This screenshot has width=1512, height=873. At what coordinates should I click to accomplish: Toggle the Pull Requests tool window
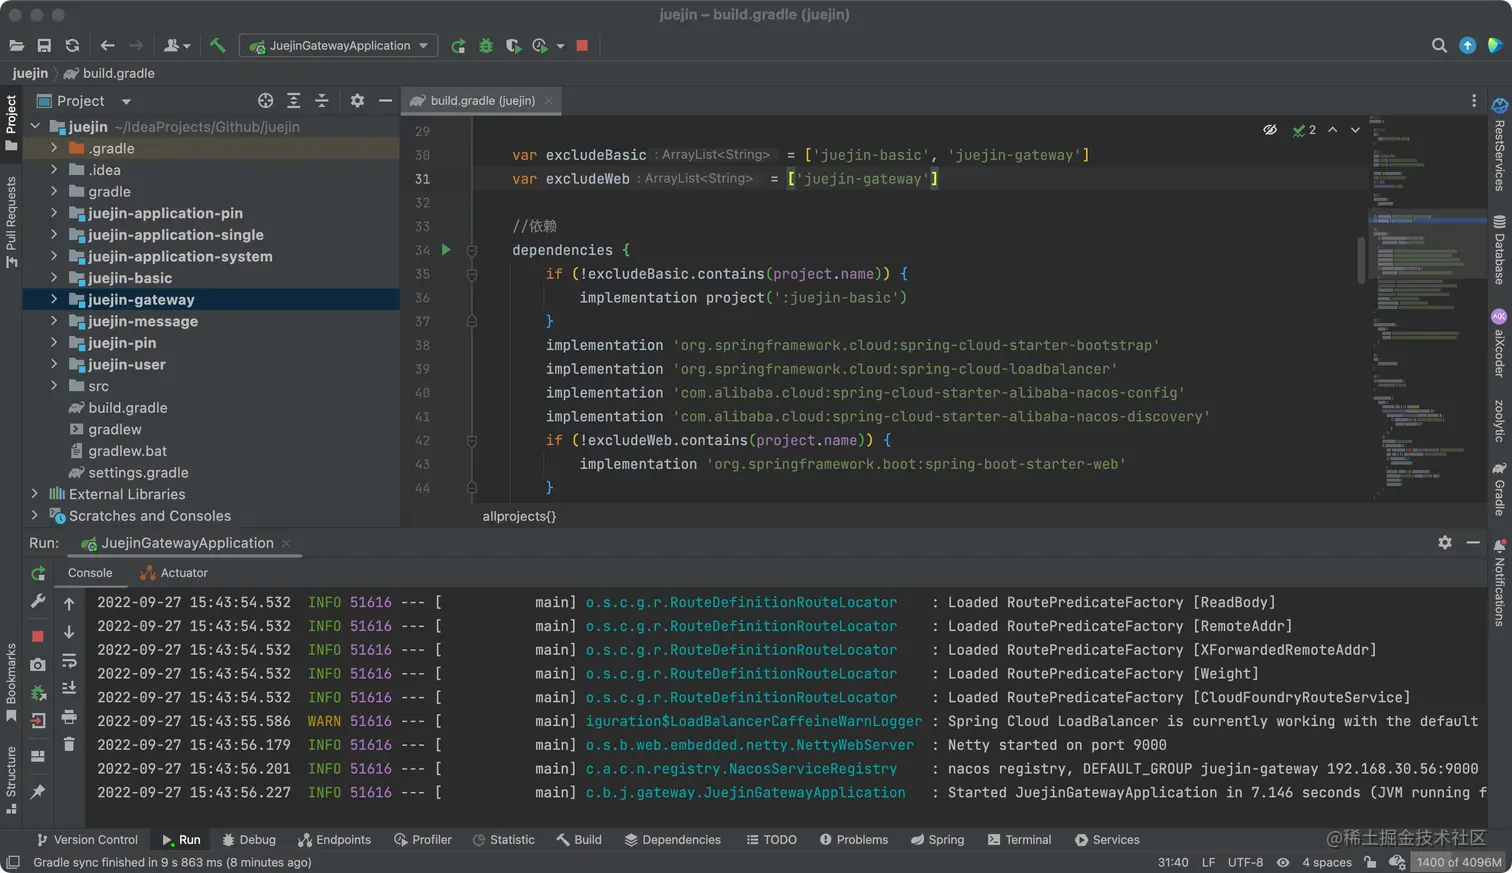pos(11,221)
